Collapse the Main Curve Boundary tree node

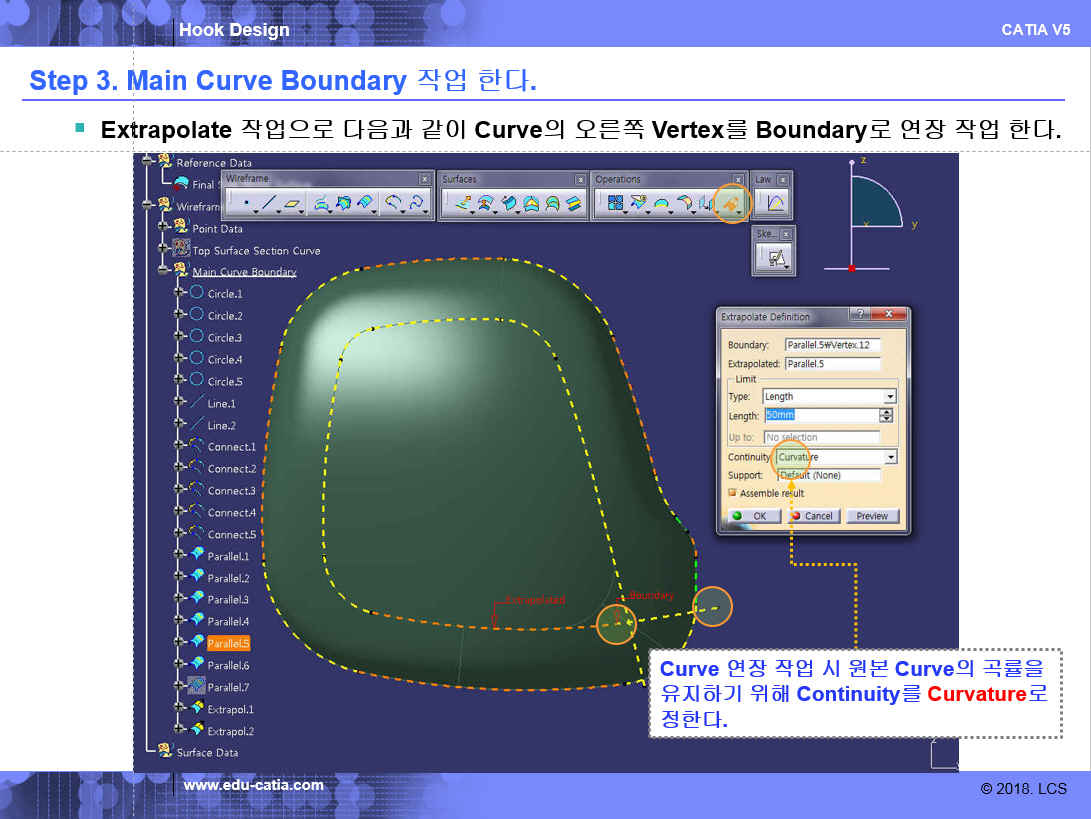[x=163, y=271]
